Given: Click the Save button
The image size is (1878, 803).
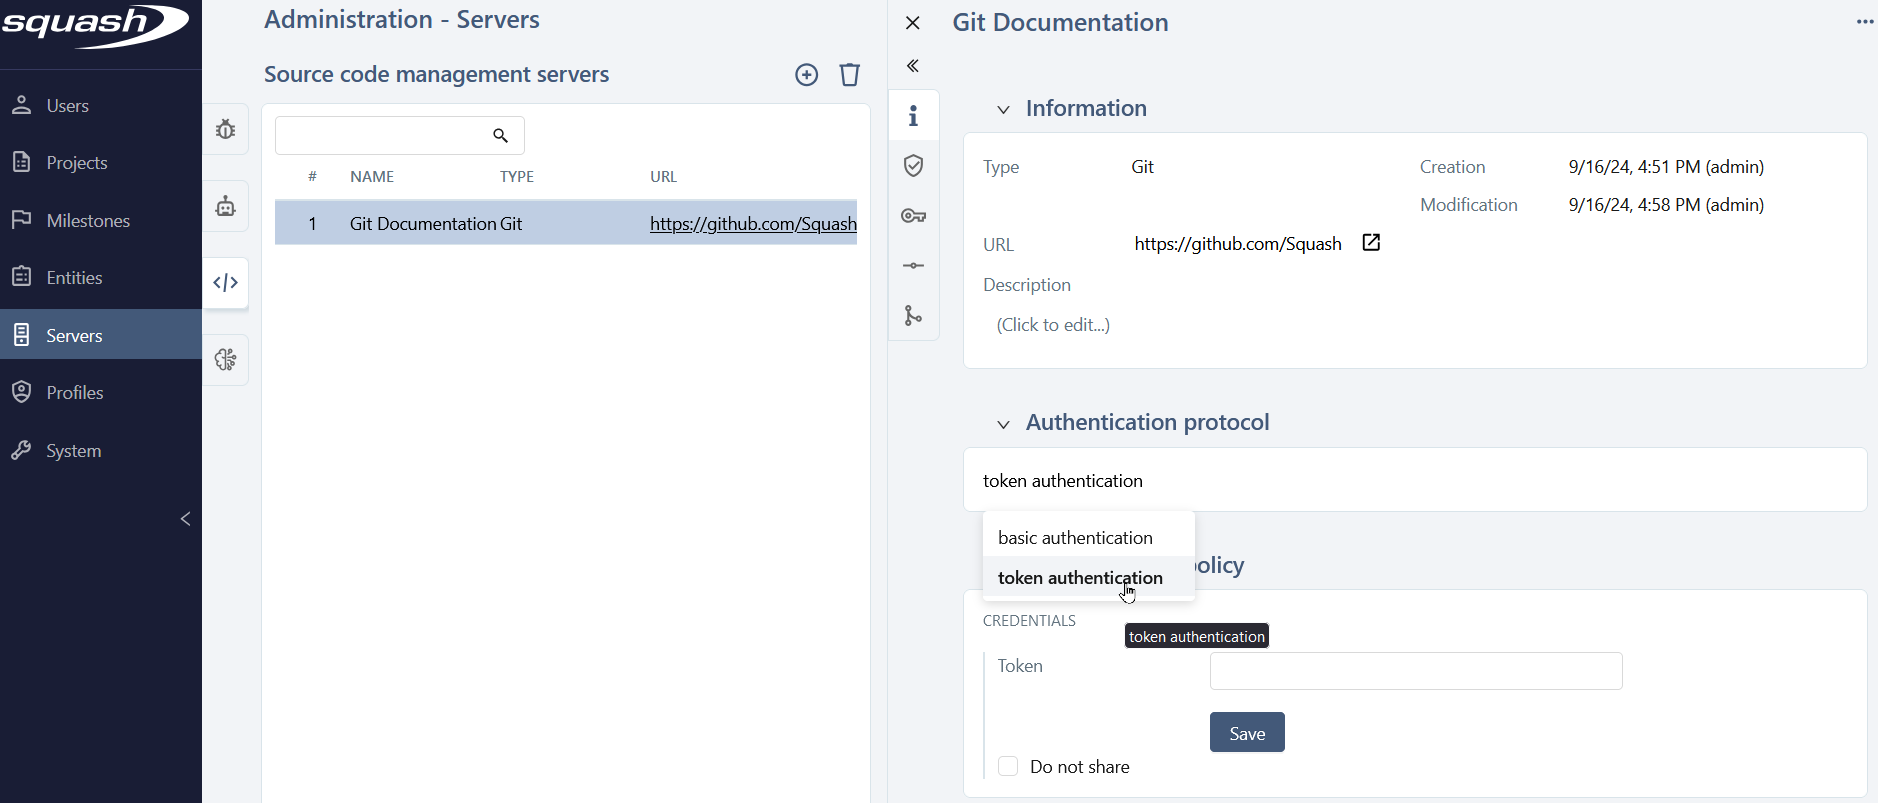Looking at the screenshot, I should coord(1246,733).
